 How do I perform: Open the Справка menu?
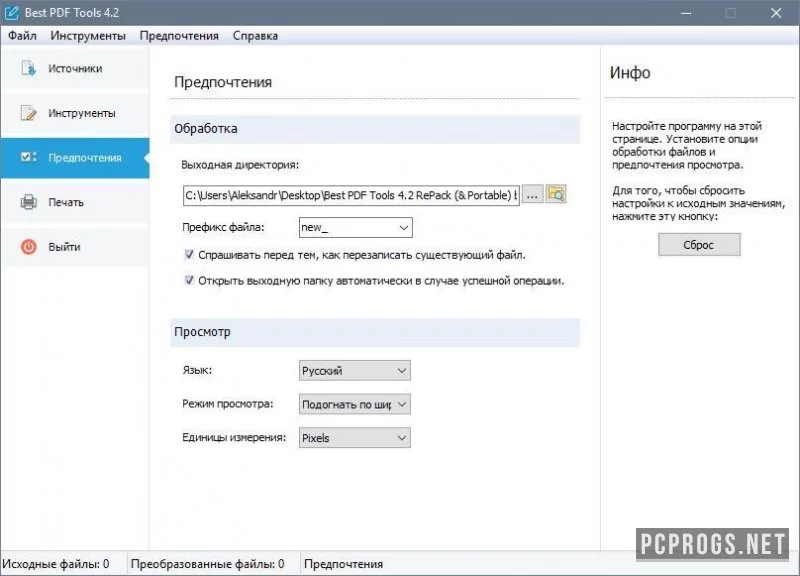point(255,36)
